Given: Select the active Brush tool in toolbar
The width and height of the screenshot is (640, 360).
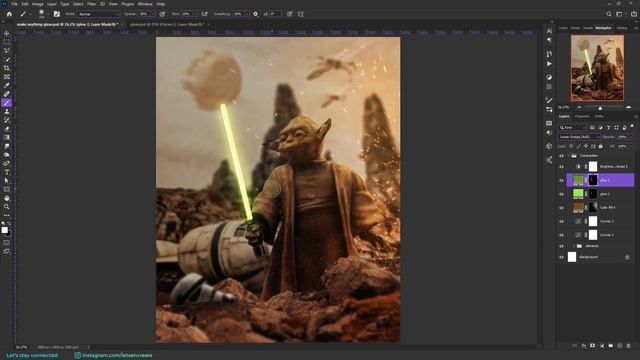Looking at the screenshot, I should [7, 103].
